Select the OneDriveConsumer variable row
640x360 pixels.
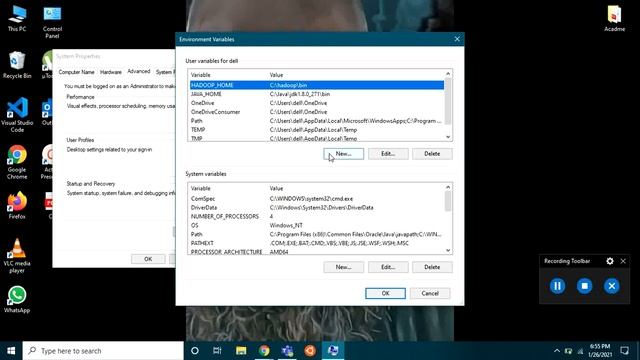317,112
